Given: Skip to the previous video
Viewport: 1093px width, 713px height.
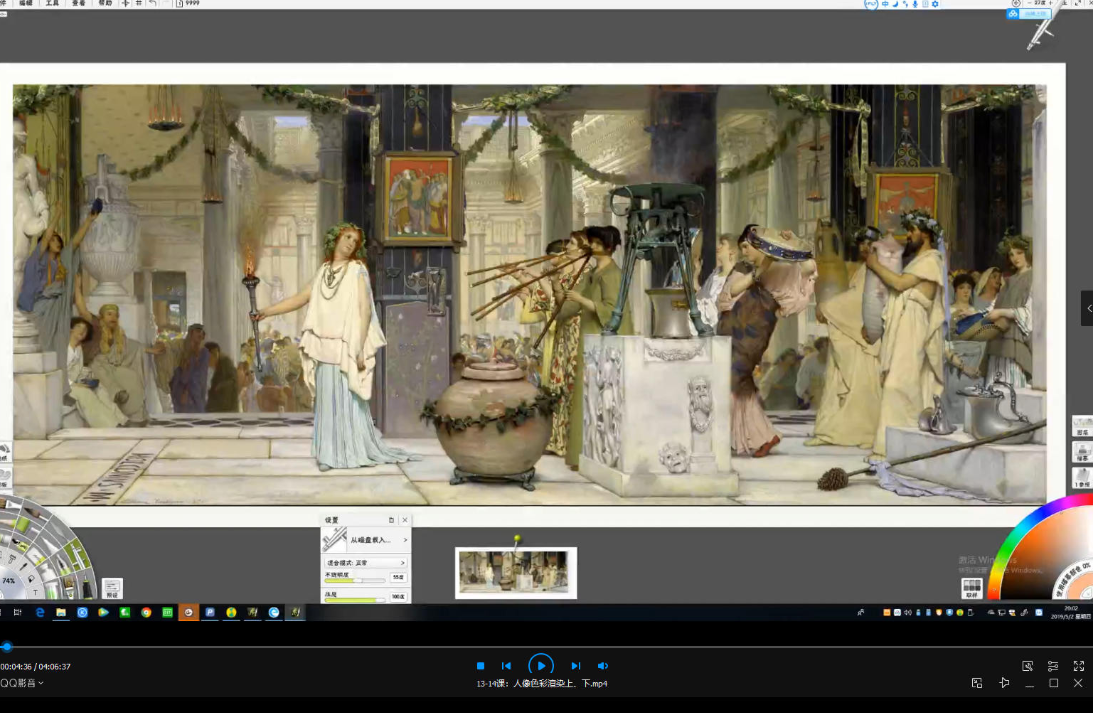Looking at the screenshot, I should tap(507, 666).
